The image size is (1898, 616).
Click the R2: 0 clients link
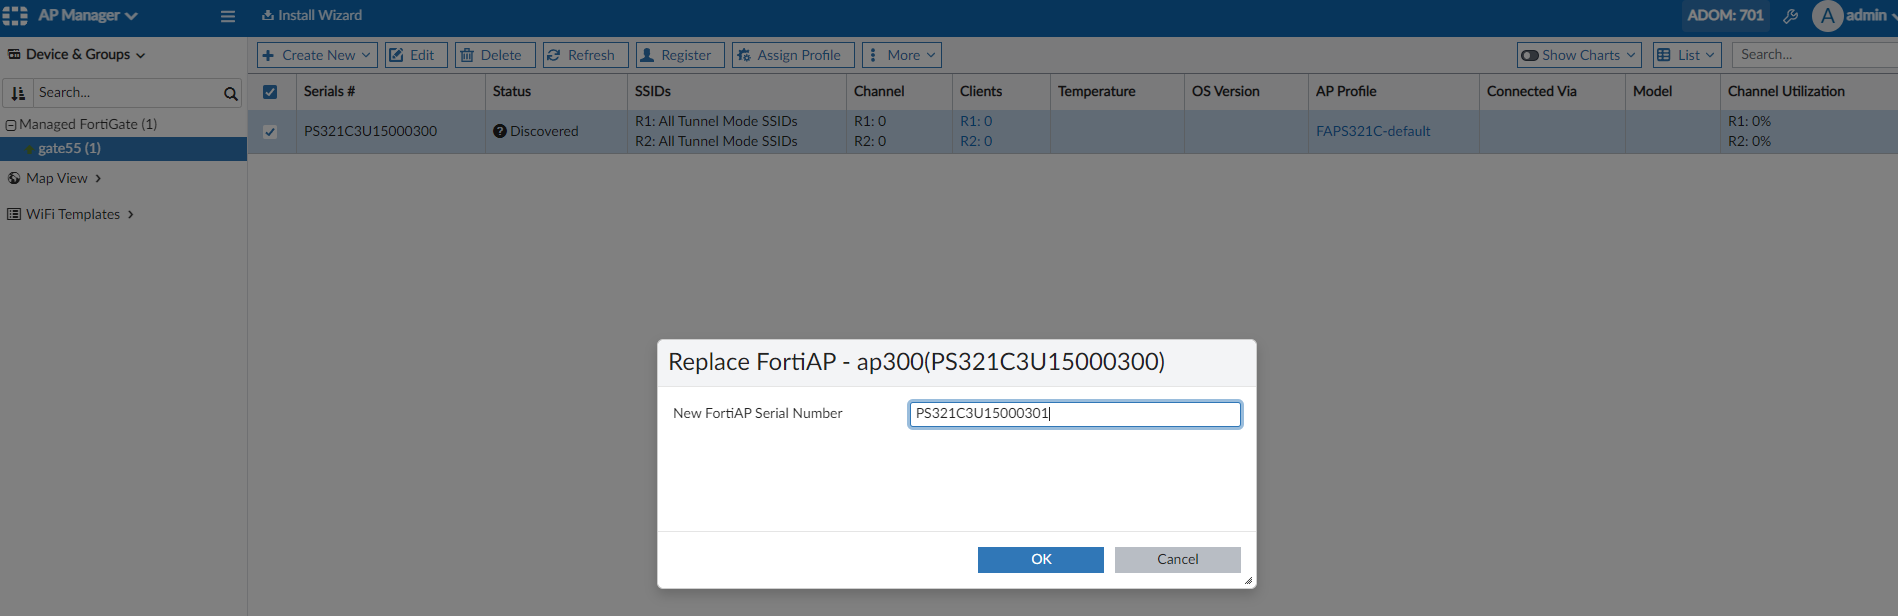pyautogui.click(x=976, y=141)
